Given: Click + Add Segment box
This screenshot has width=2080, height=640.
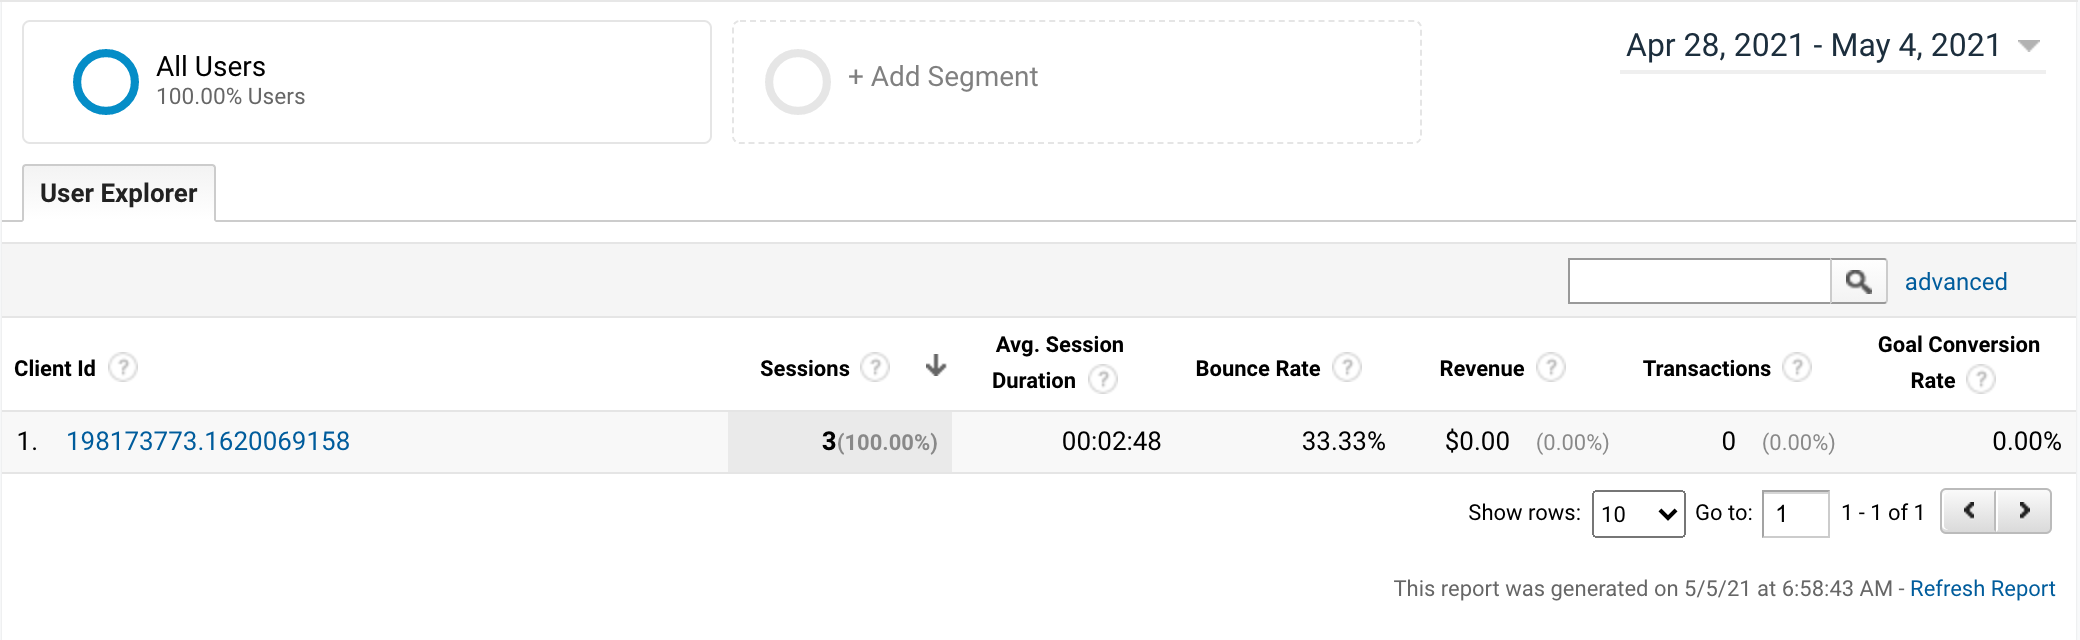Looking at the screenshot, I should [1077, 82].
